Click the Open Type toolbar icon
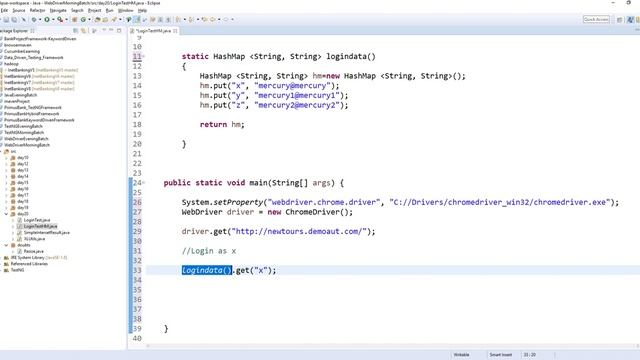 tap(97, 19)
